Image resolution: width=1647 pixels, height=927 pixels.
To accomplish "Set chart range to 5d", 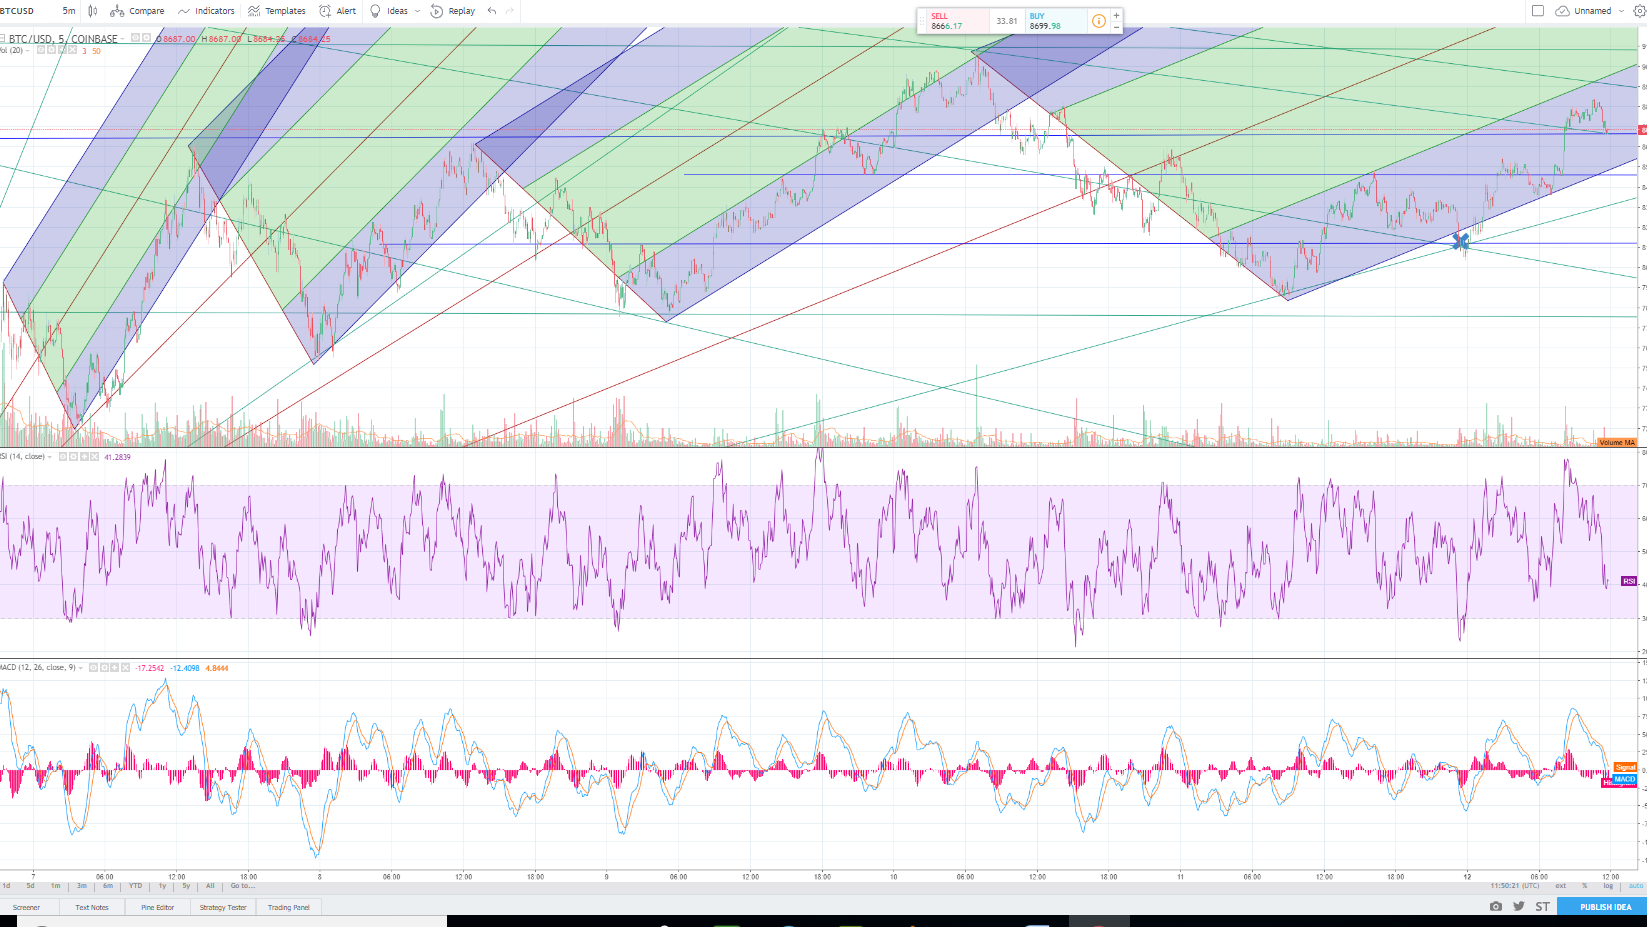I will click(x=30, y=886).
